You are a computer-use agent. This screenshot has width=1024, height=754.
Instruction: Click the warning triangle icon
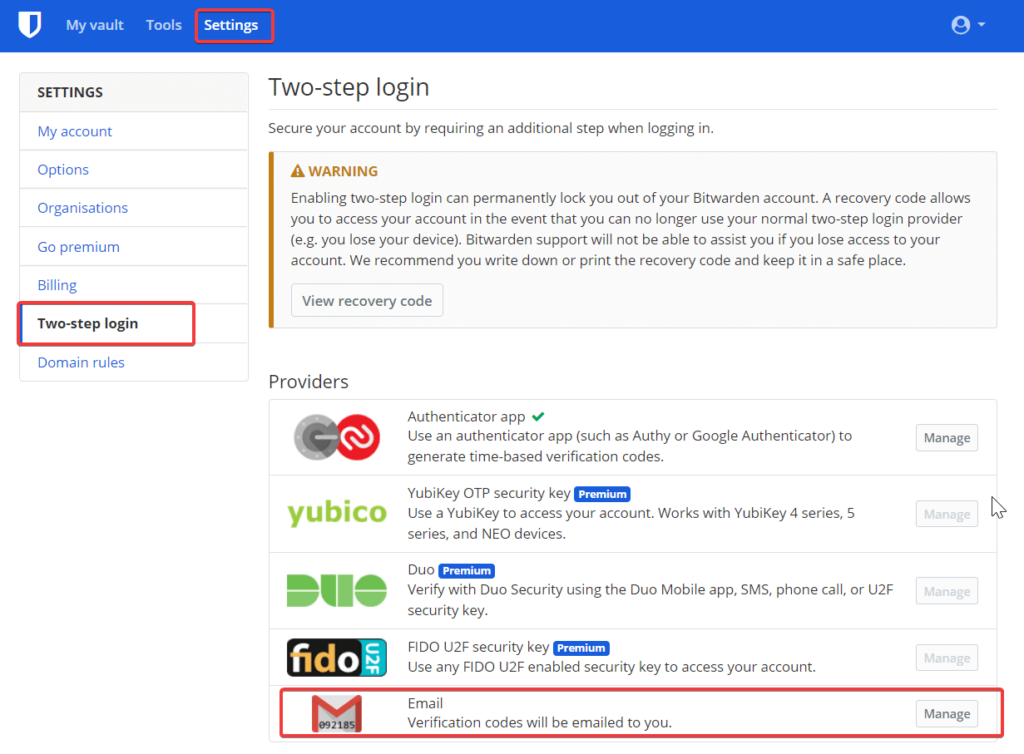tap(298, 171)
